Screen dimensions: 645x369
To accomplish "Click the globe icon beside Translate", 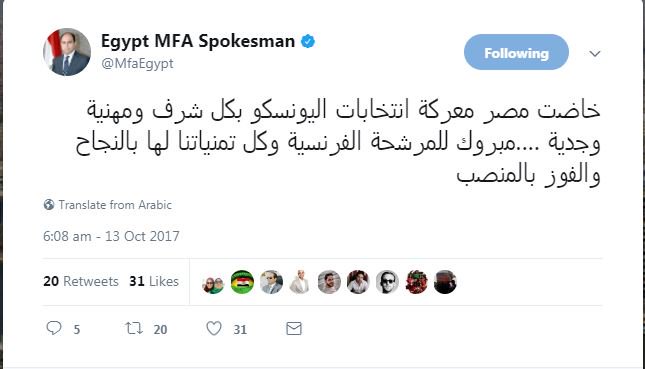I will coord(49,204).
